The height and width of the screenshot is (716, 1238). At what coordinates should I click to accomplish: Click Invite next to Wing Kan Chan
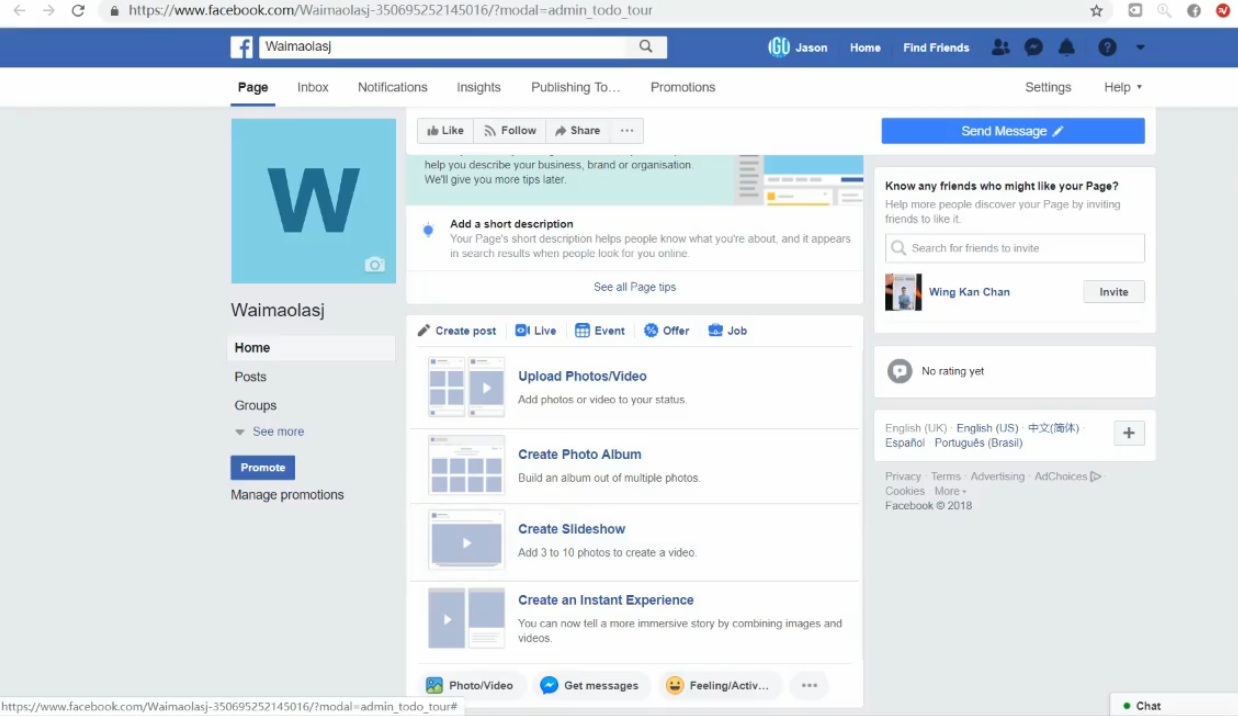tap(1114, 292)
